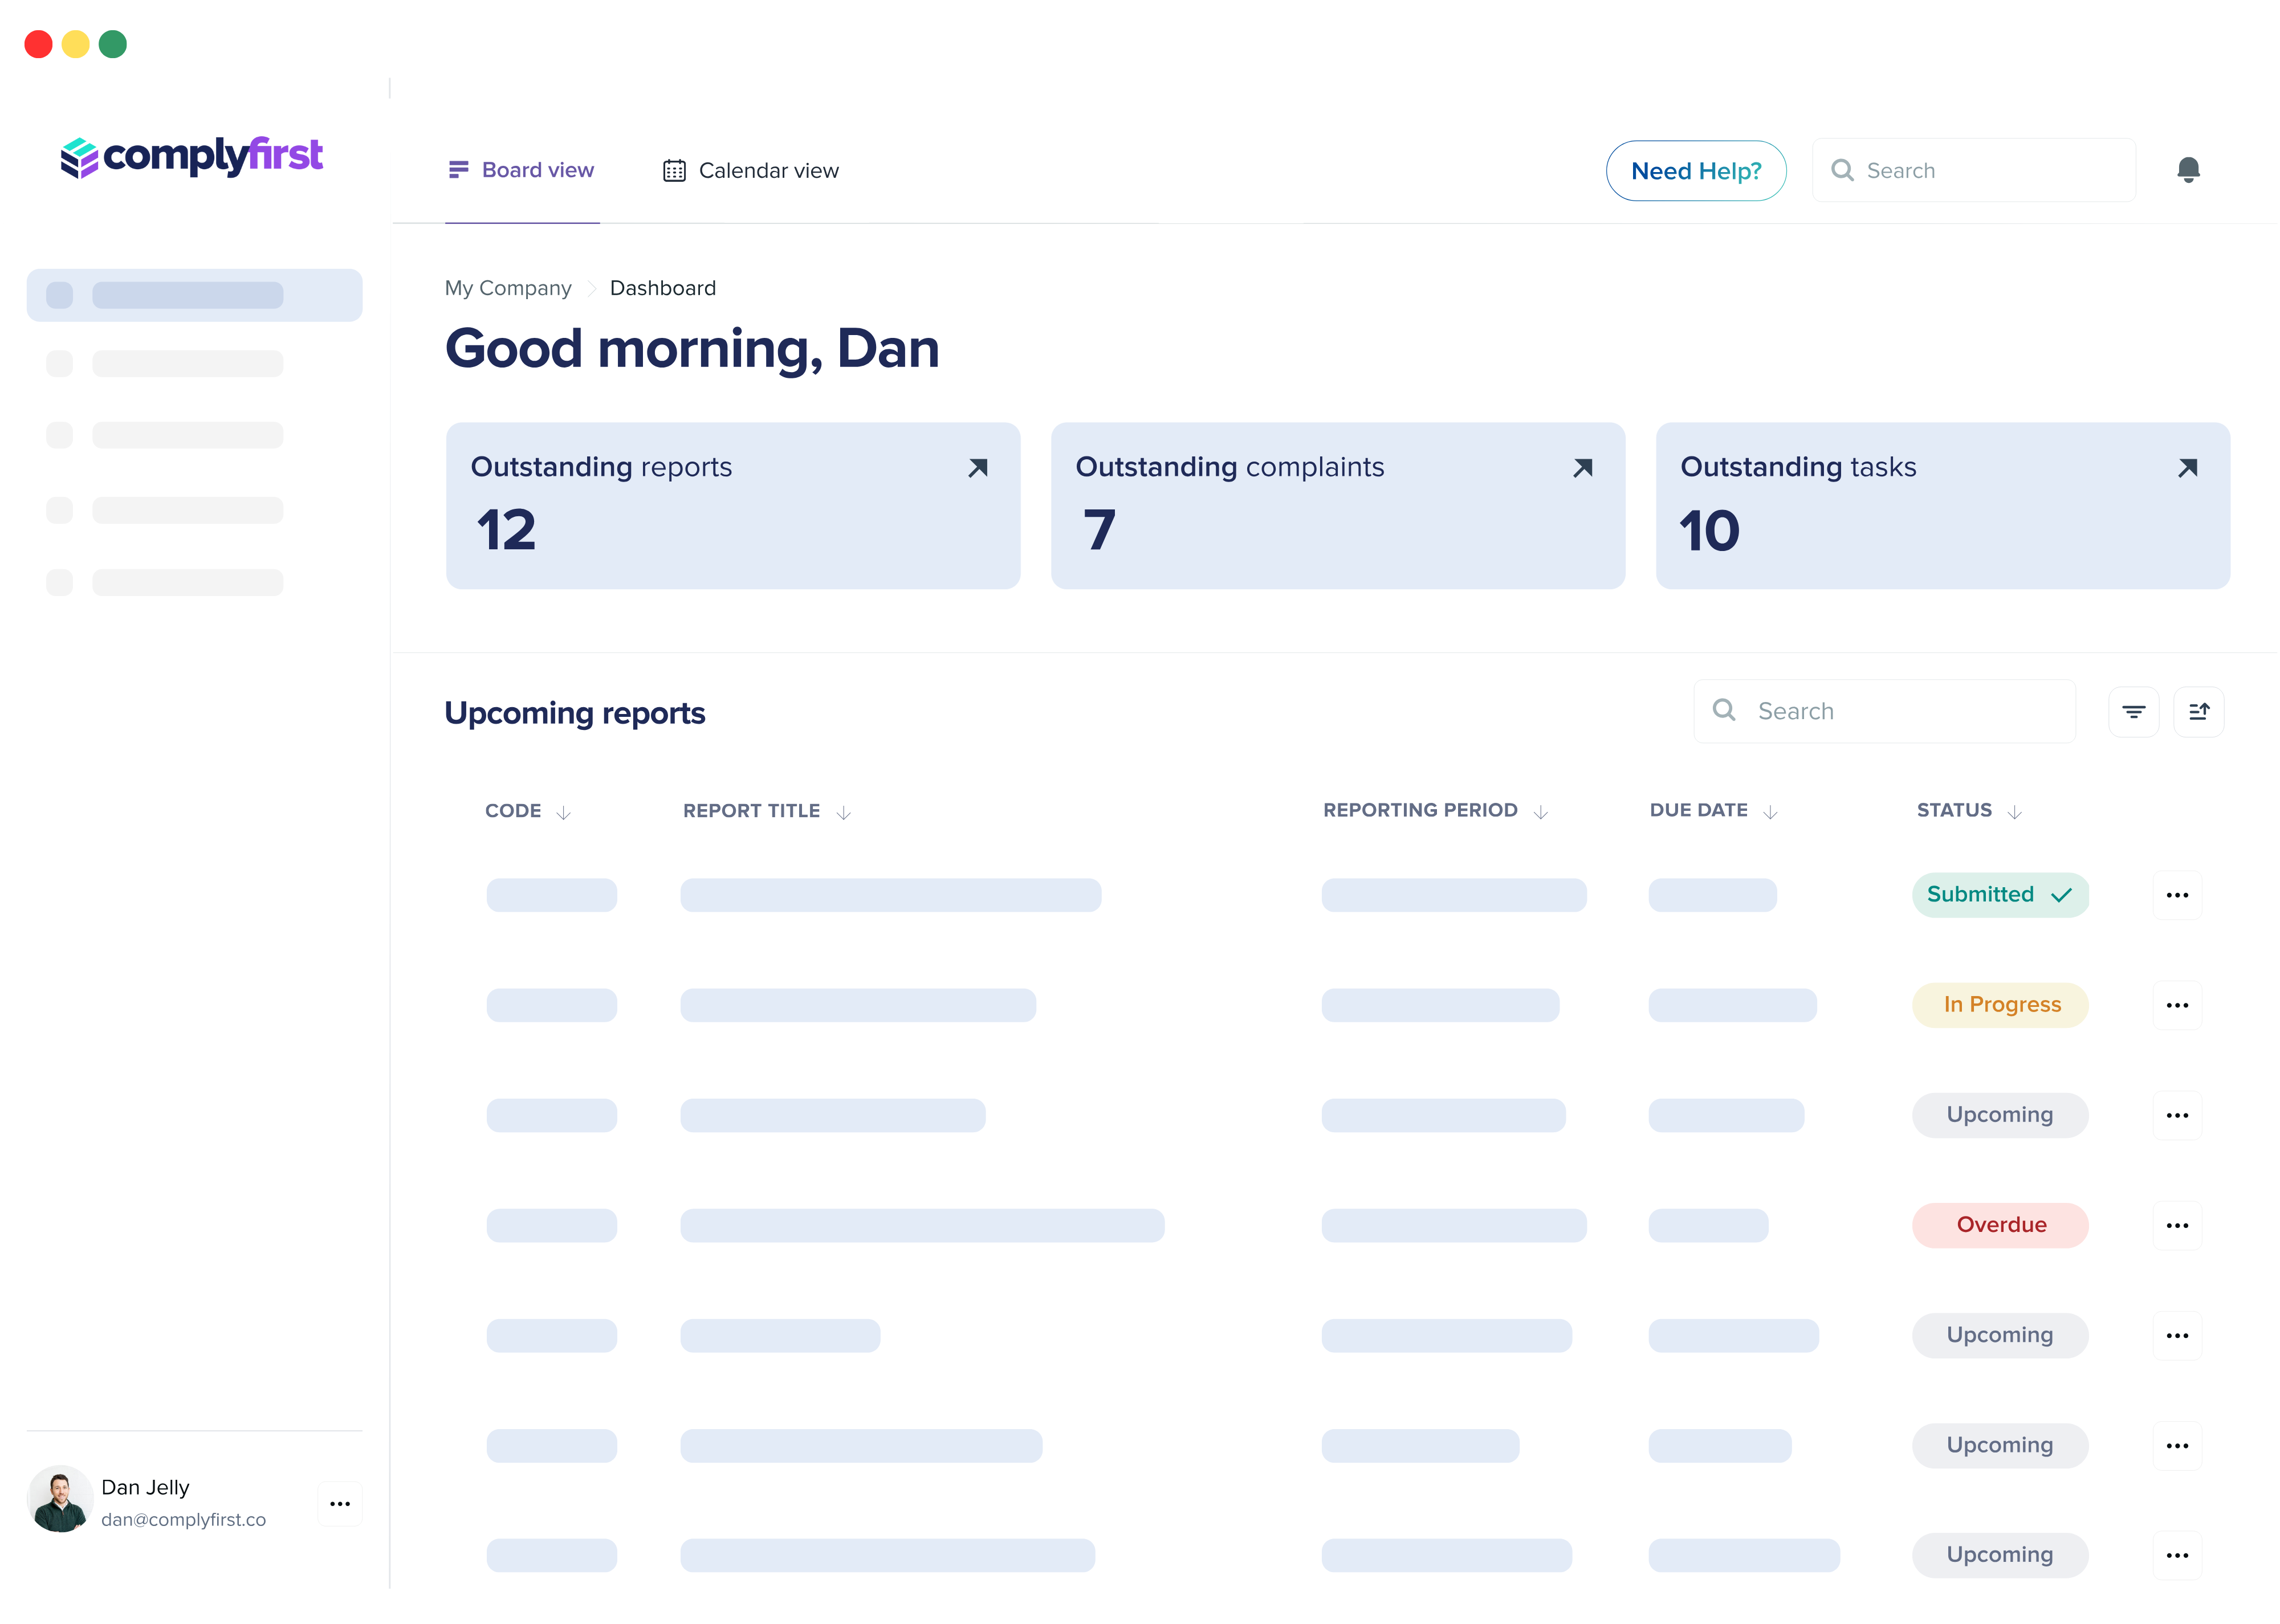This screenshot has width=2280, height=1624.
Task: Click the complyfirst logo
Action: click(x=192, y=157)
